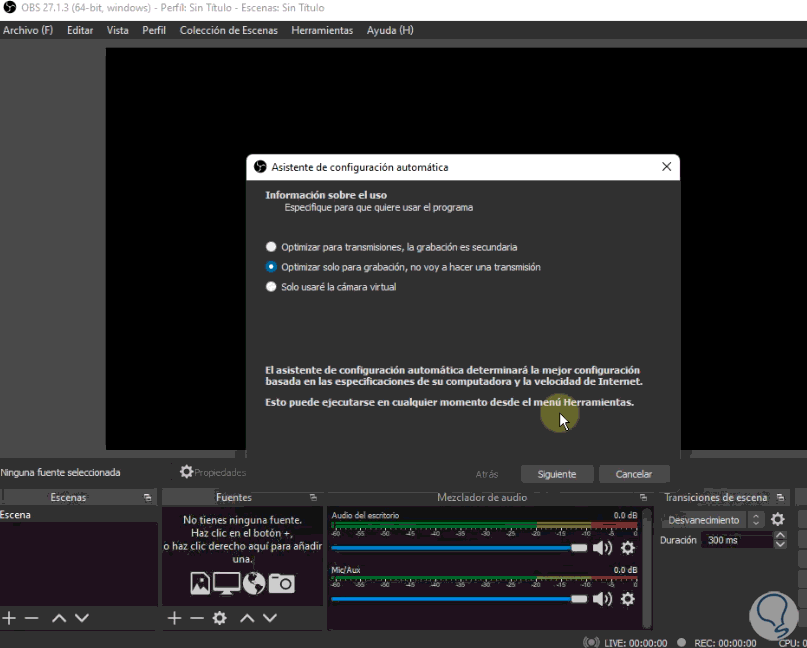The height and width of the screenshot is (648, 807).
Task: Undock the Escenas panel
Action: coord(148,498)
